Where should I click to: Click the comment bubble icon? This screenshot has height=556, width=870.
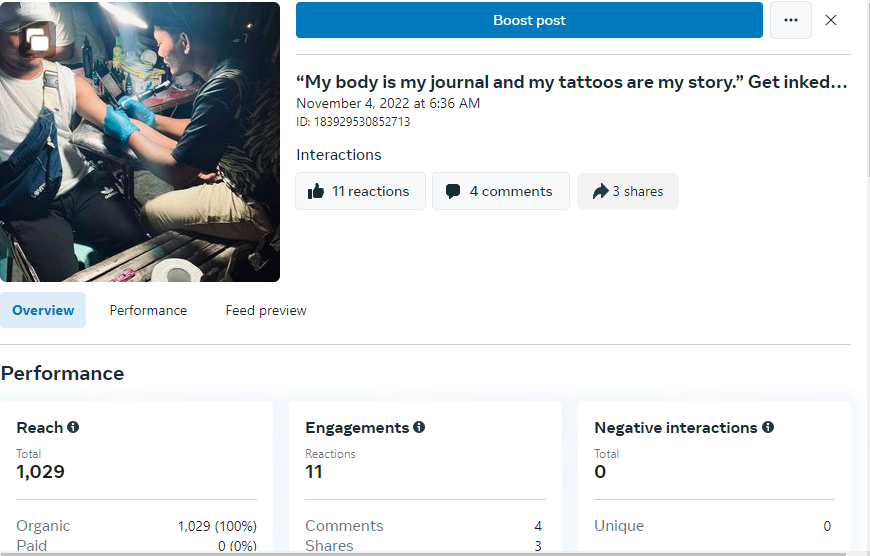tap(453, 191)
